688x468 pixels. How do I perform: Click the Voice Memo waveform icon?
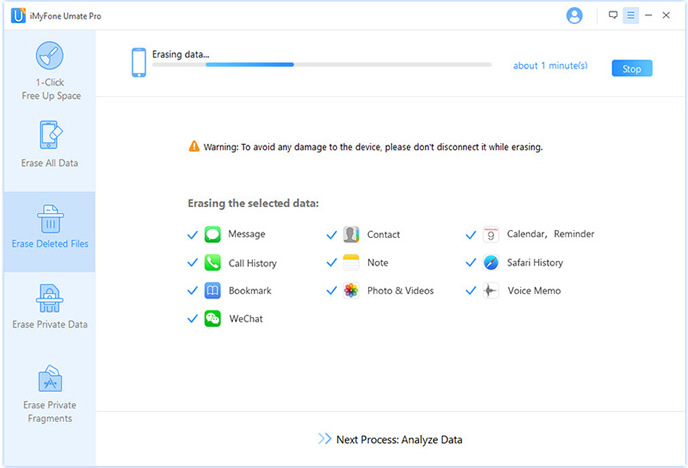491,290
